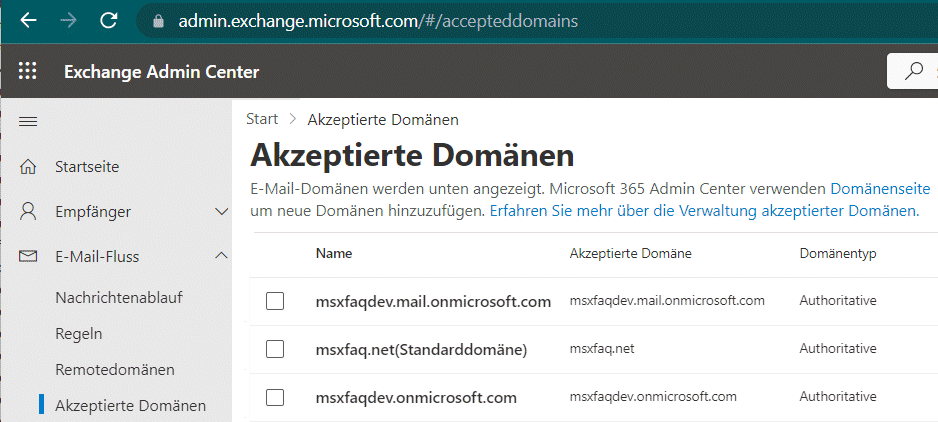Open the Regeln navigation item

(78, 333)
